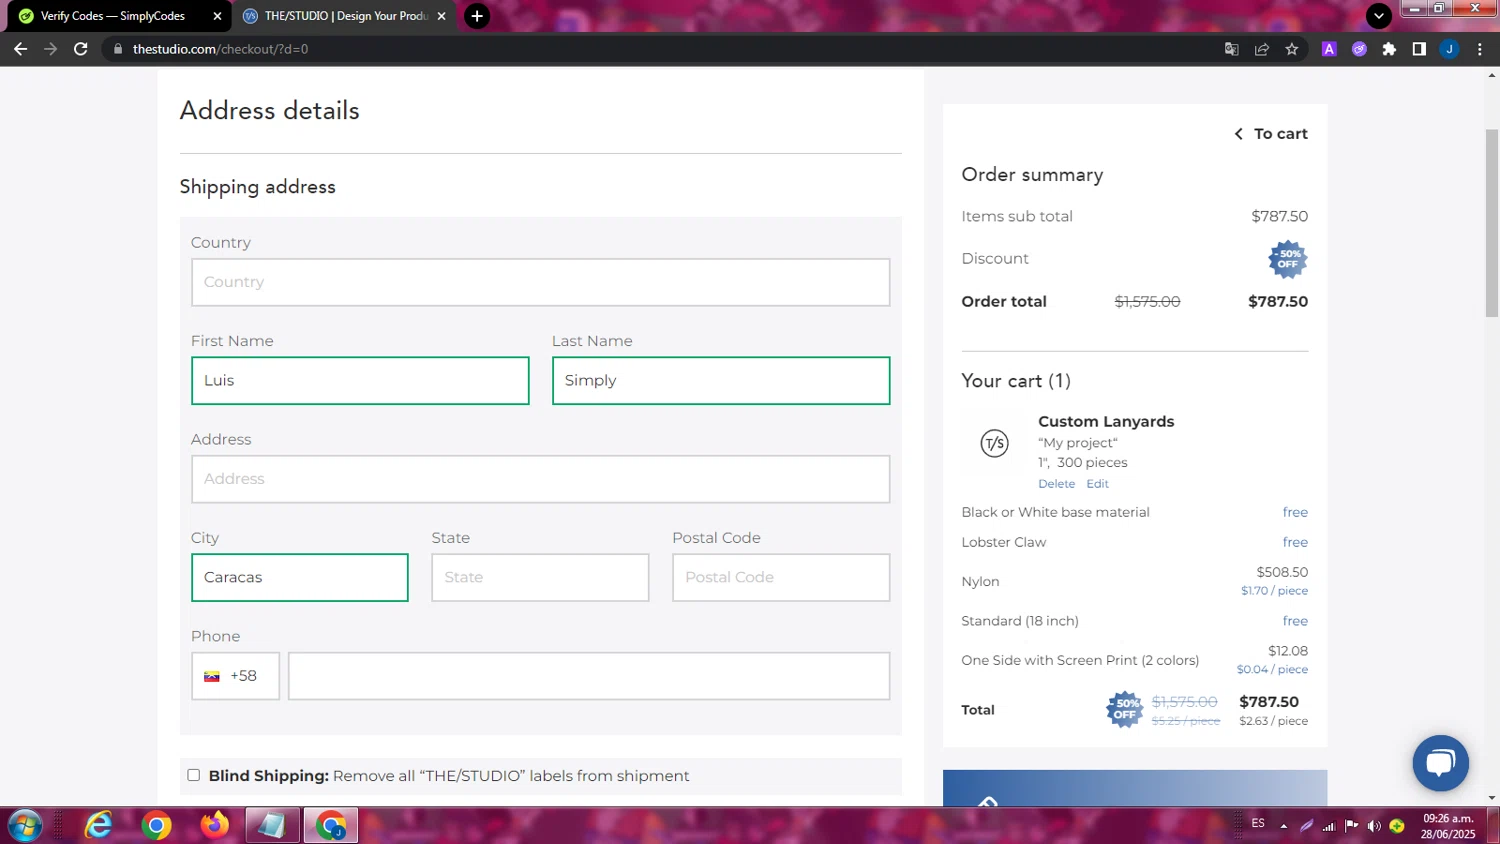Open translate page icon
This screenshot has height=844, width=1500.
(1232, 49)
